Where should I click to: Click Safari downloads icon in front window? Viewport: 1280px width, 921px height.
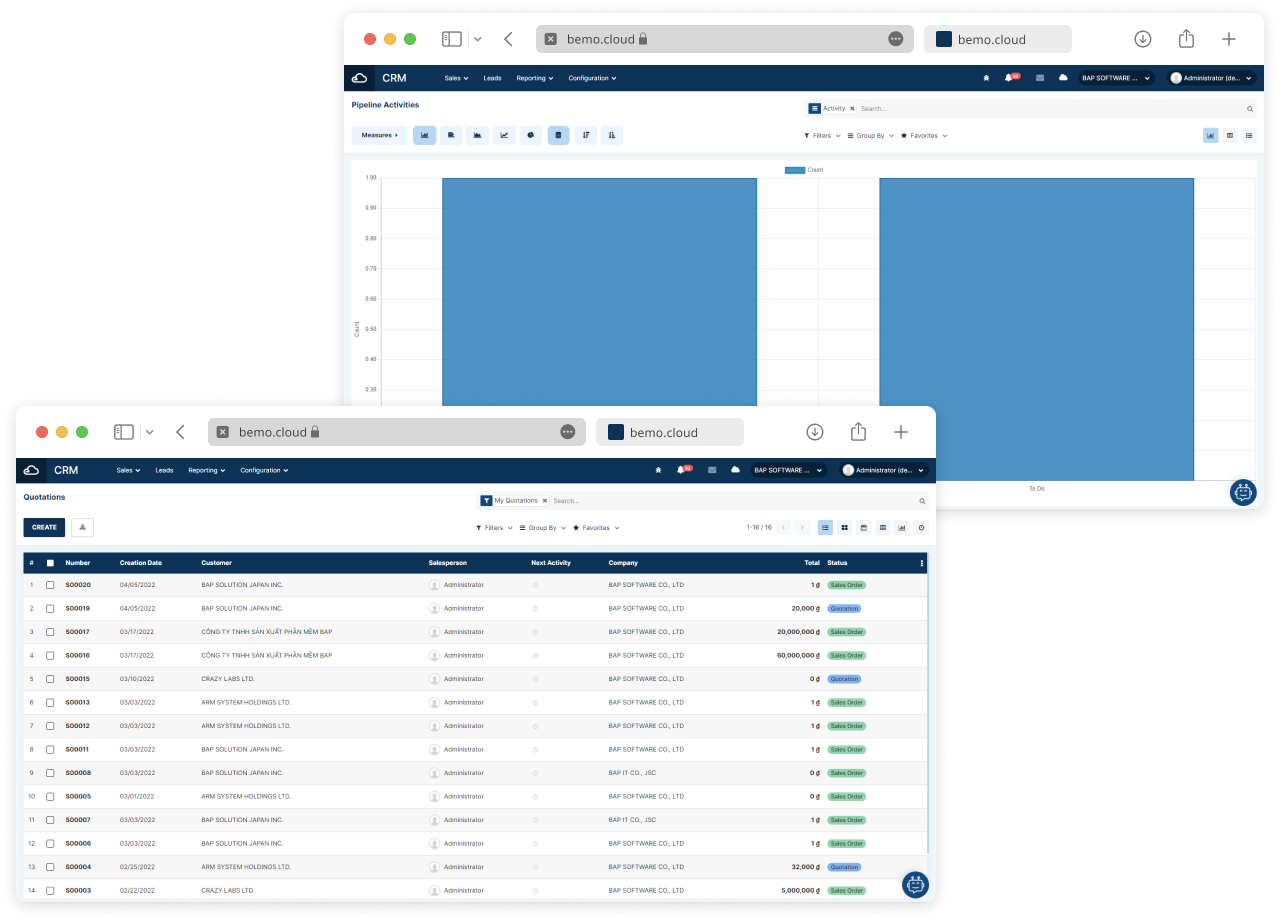click(815, 432)
